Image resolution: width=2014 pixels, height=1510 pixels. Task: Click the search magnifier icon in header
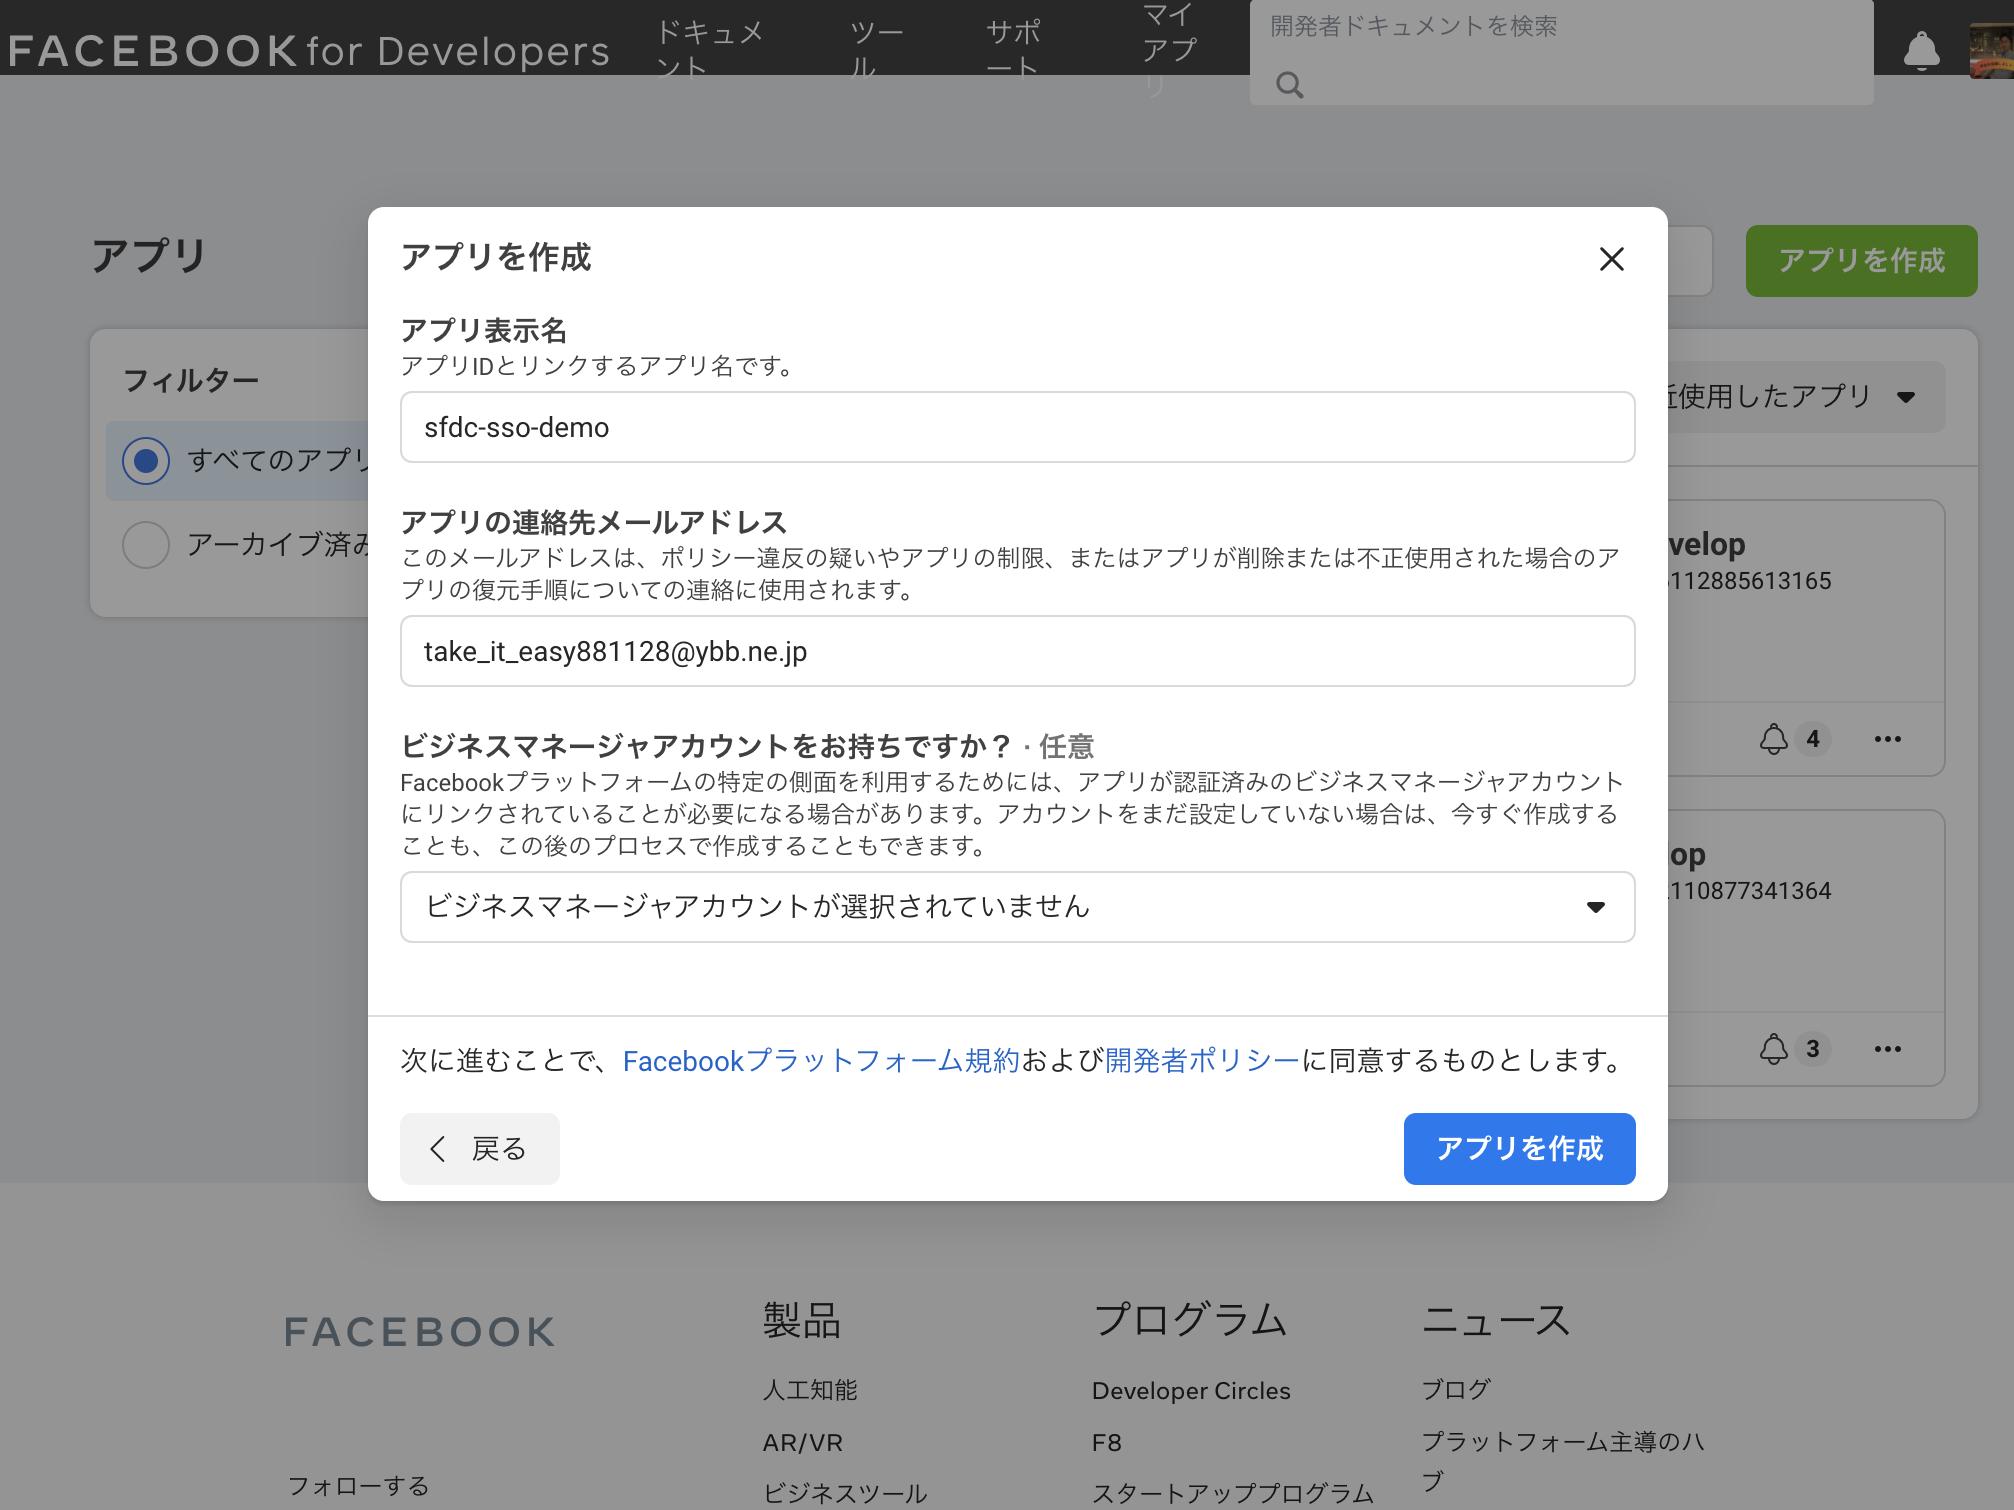point(1290,85)
